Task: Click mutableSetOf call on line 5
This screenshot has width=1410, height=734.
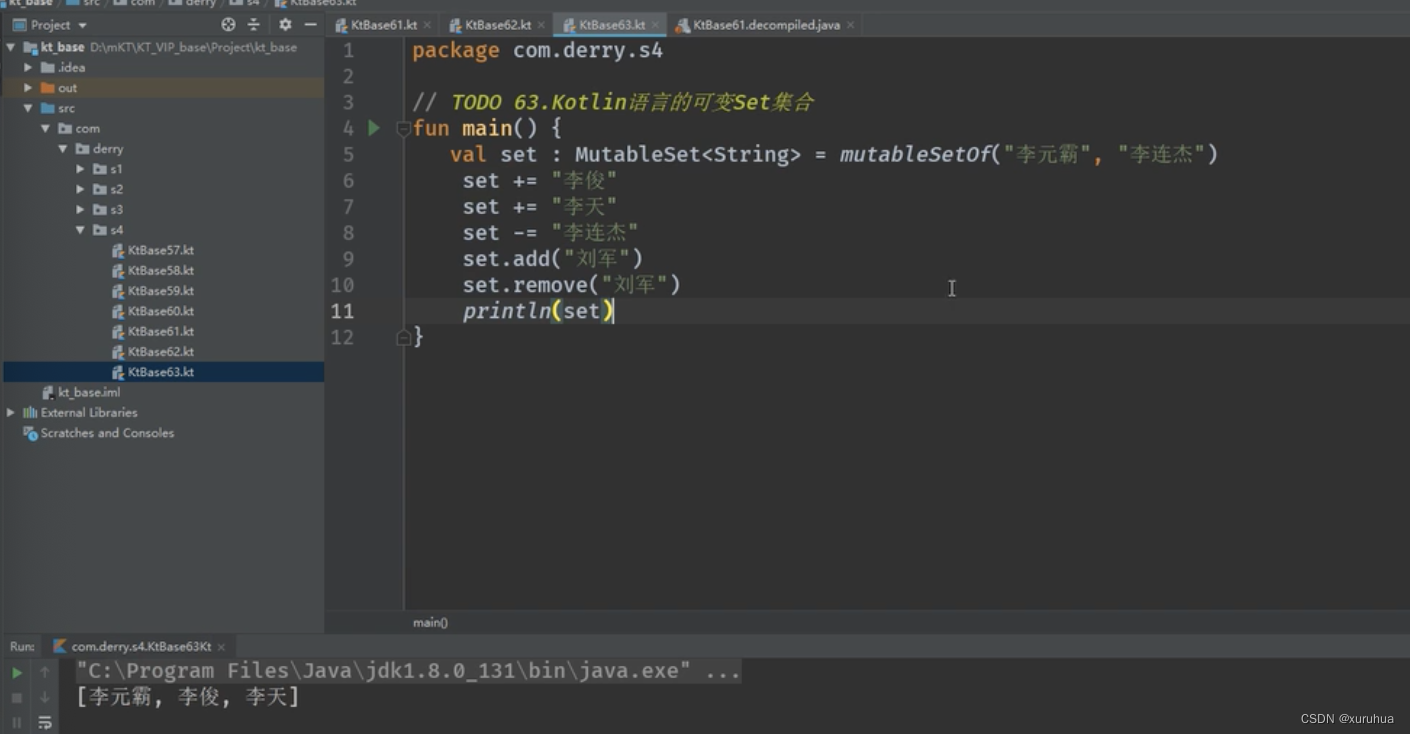Action: [917, 154]
